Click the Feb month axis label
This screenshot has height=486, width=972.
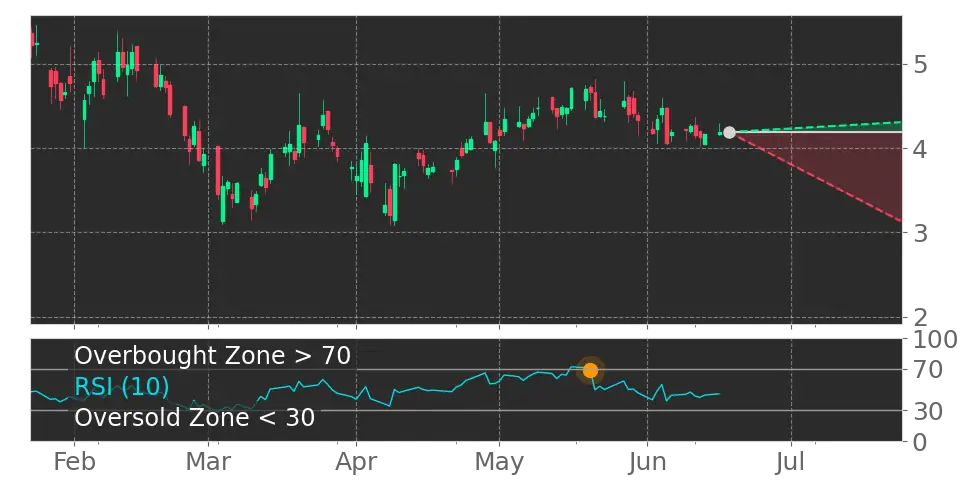(x=74, y=462)
